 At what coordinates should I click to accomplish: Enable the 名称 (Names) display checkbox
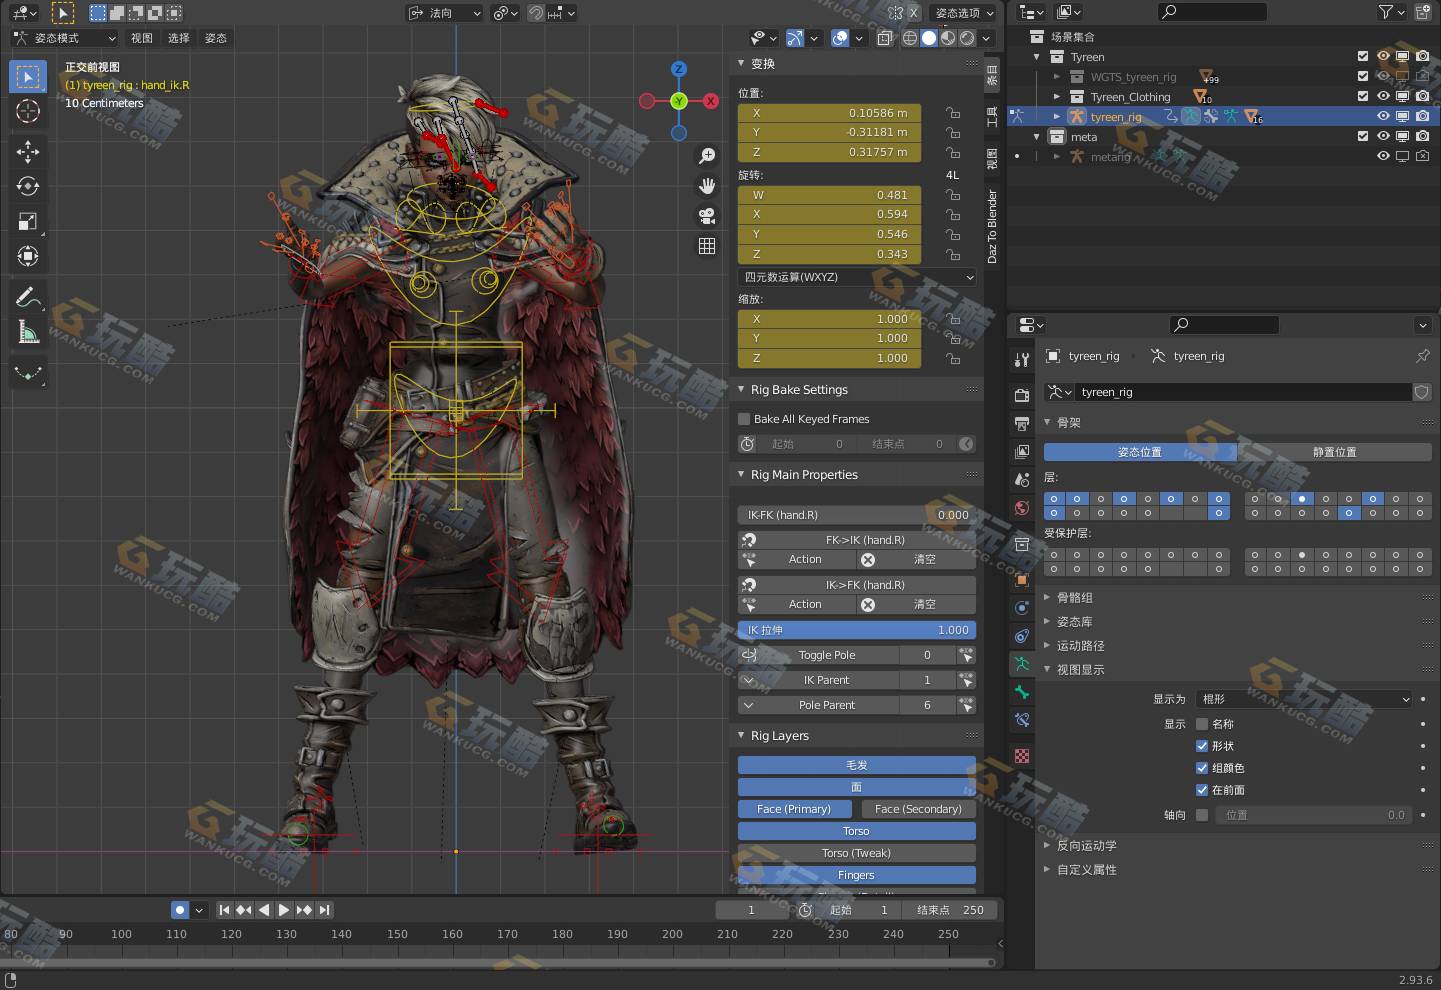1202,724
